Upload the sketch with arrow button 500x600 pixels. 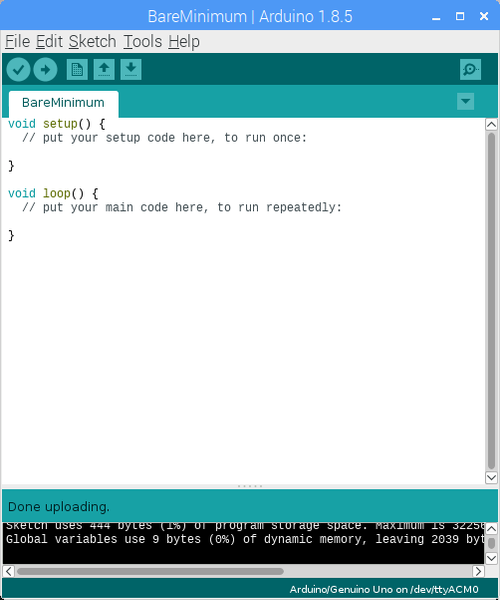(45, 70)
